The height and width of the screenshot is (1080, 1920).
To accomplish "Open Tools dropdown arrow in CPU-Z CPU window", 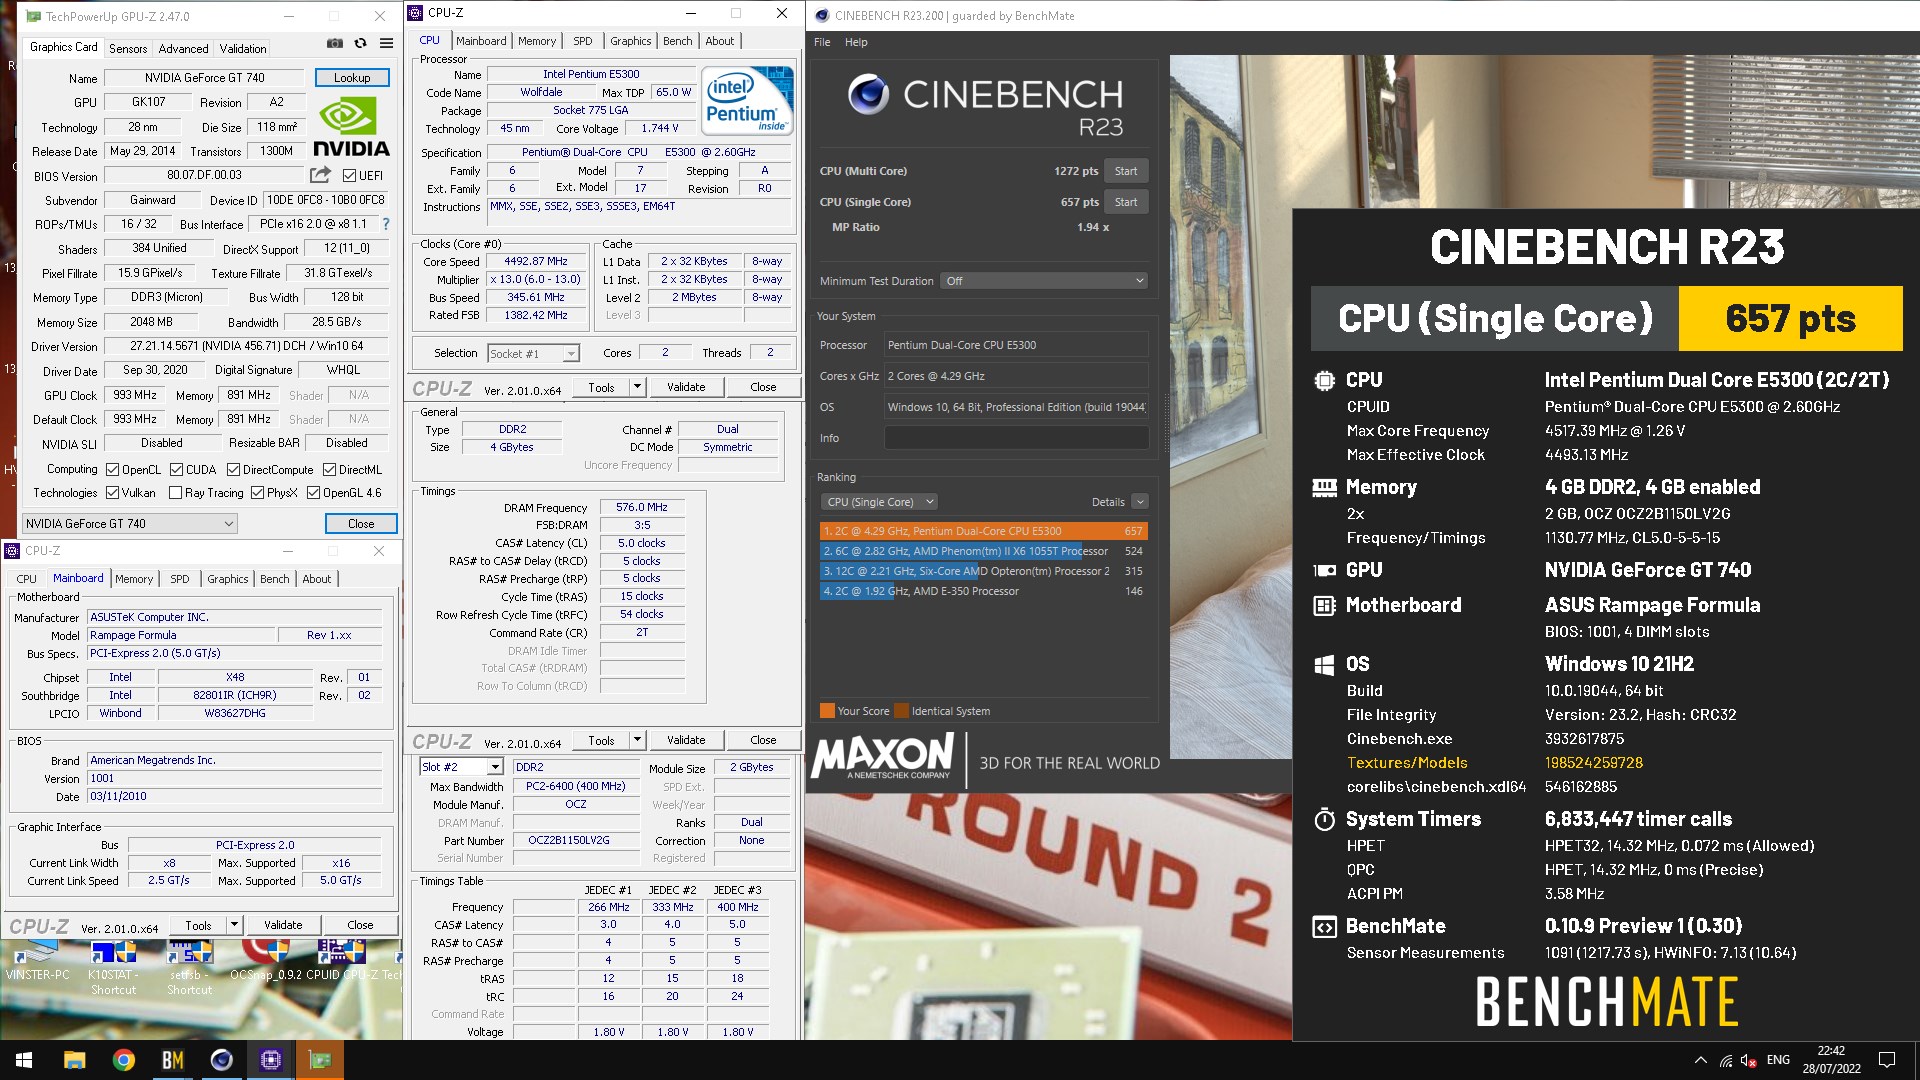I will coord(637,387).
